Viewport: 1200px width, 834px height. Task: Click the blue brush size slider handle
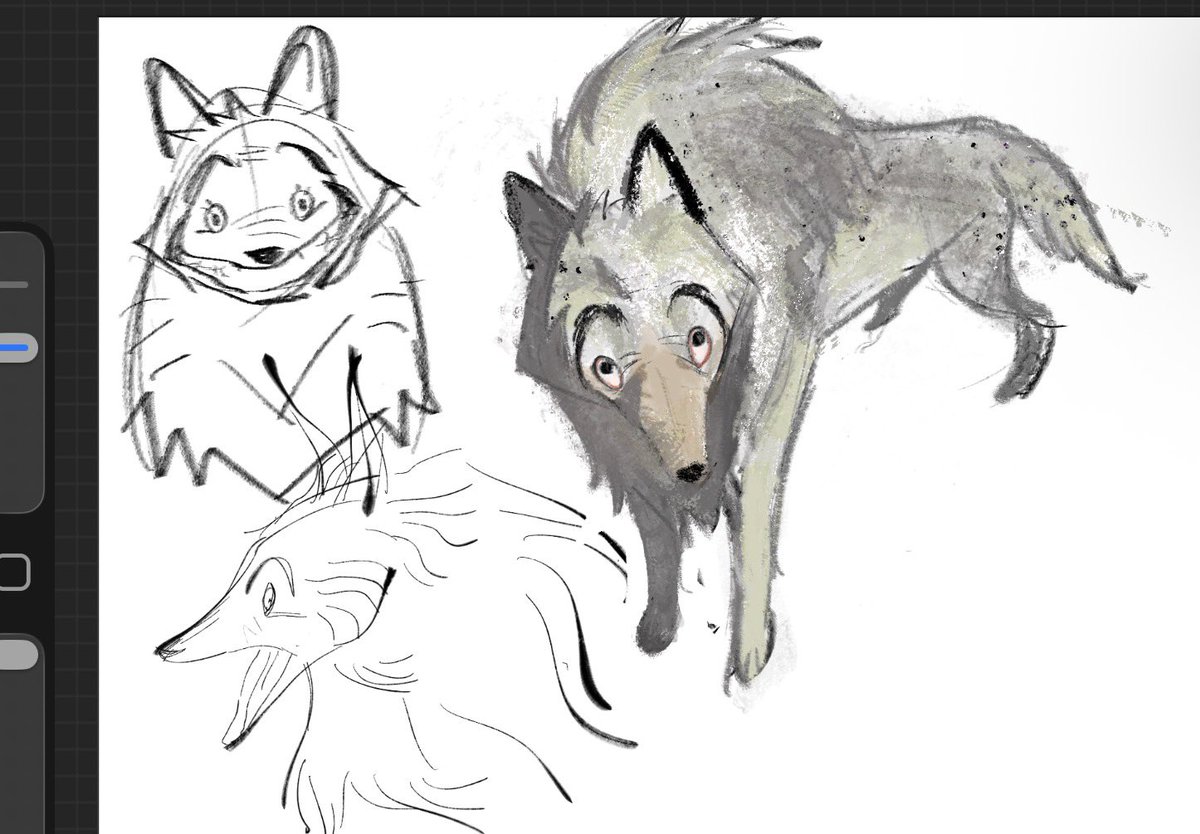18,347
